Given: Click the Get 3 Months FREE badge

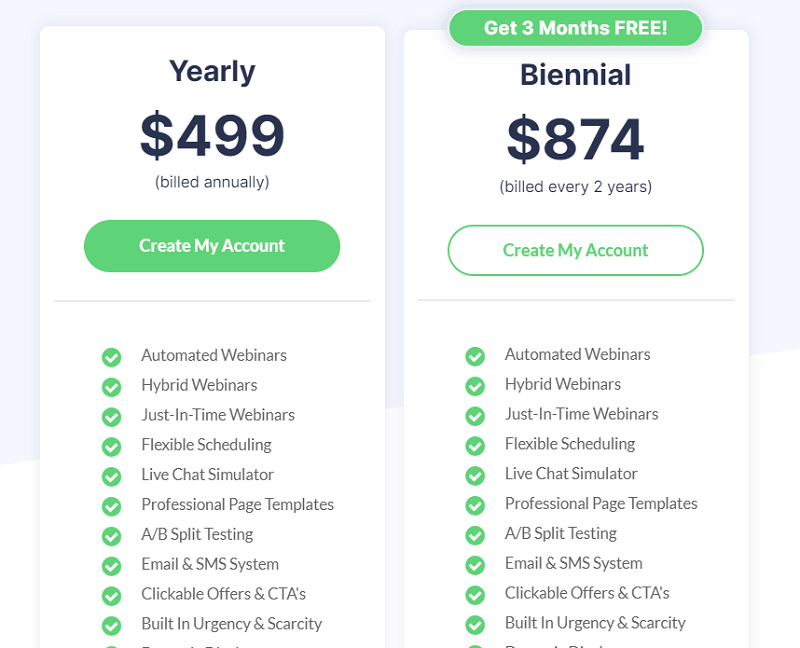Looking at the screenshot, I should 576,28.
